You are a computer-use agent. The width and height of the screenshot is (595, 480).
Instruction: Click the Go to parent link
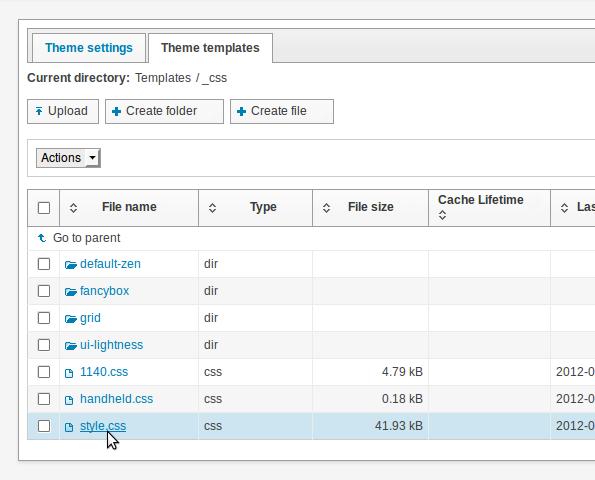point(87,238)
